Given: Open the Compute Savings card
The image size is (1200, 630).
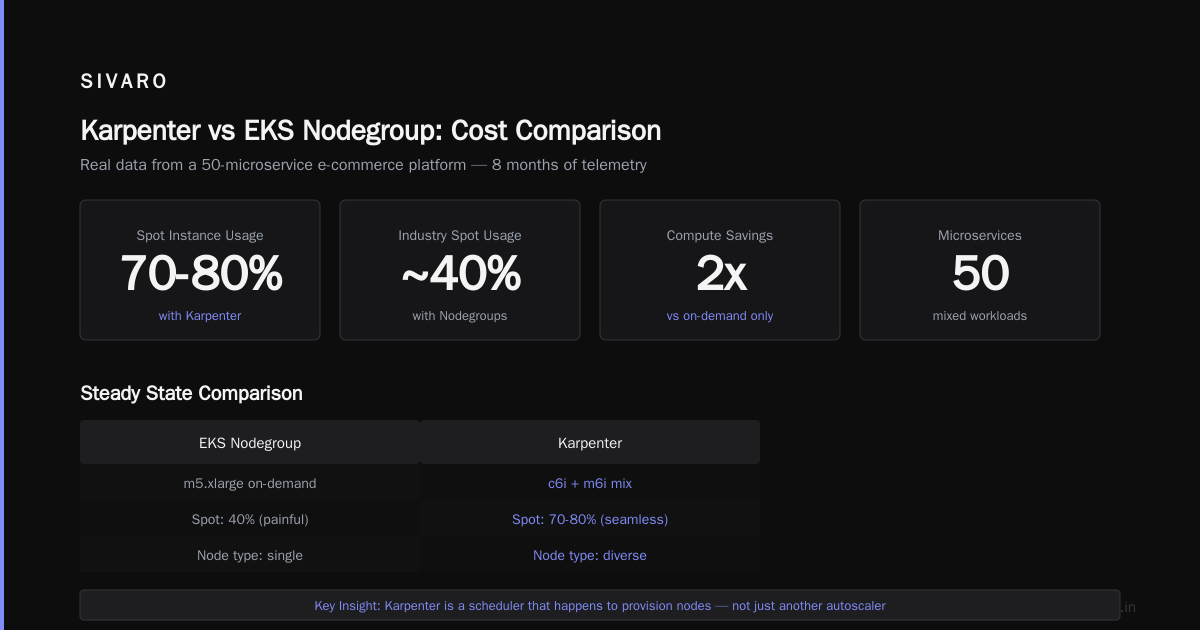Looking at the screenshot, I should coord(720,270).
